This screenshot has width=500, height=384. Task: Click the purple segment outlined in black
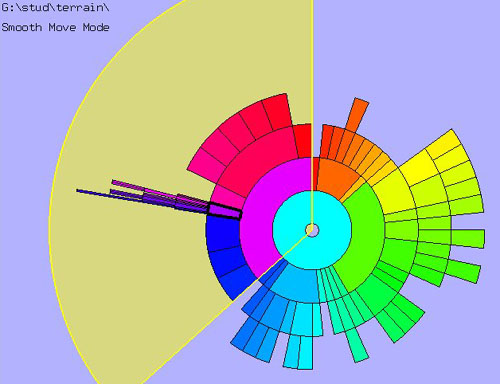pos(225,211)
